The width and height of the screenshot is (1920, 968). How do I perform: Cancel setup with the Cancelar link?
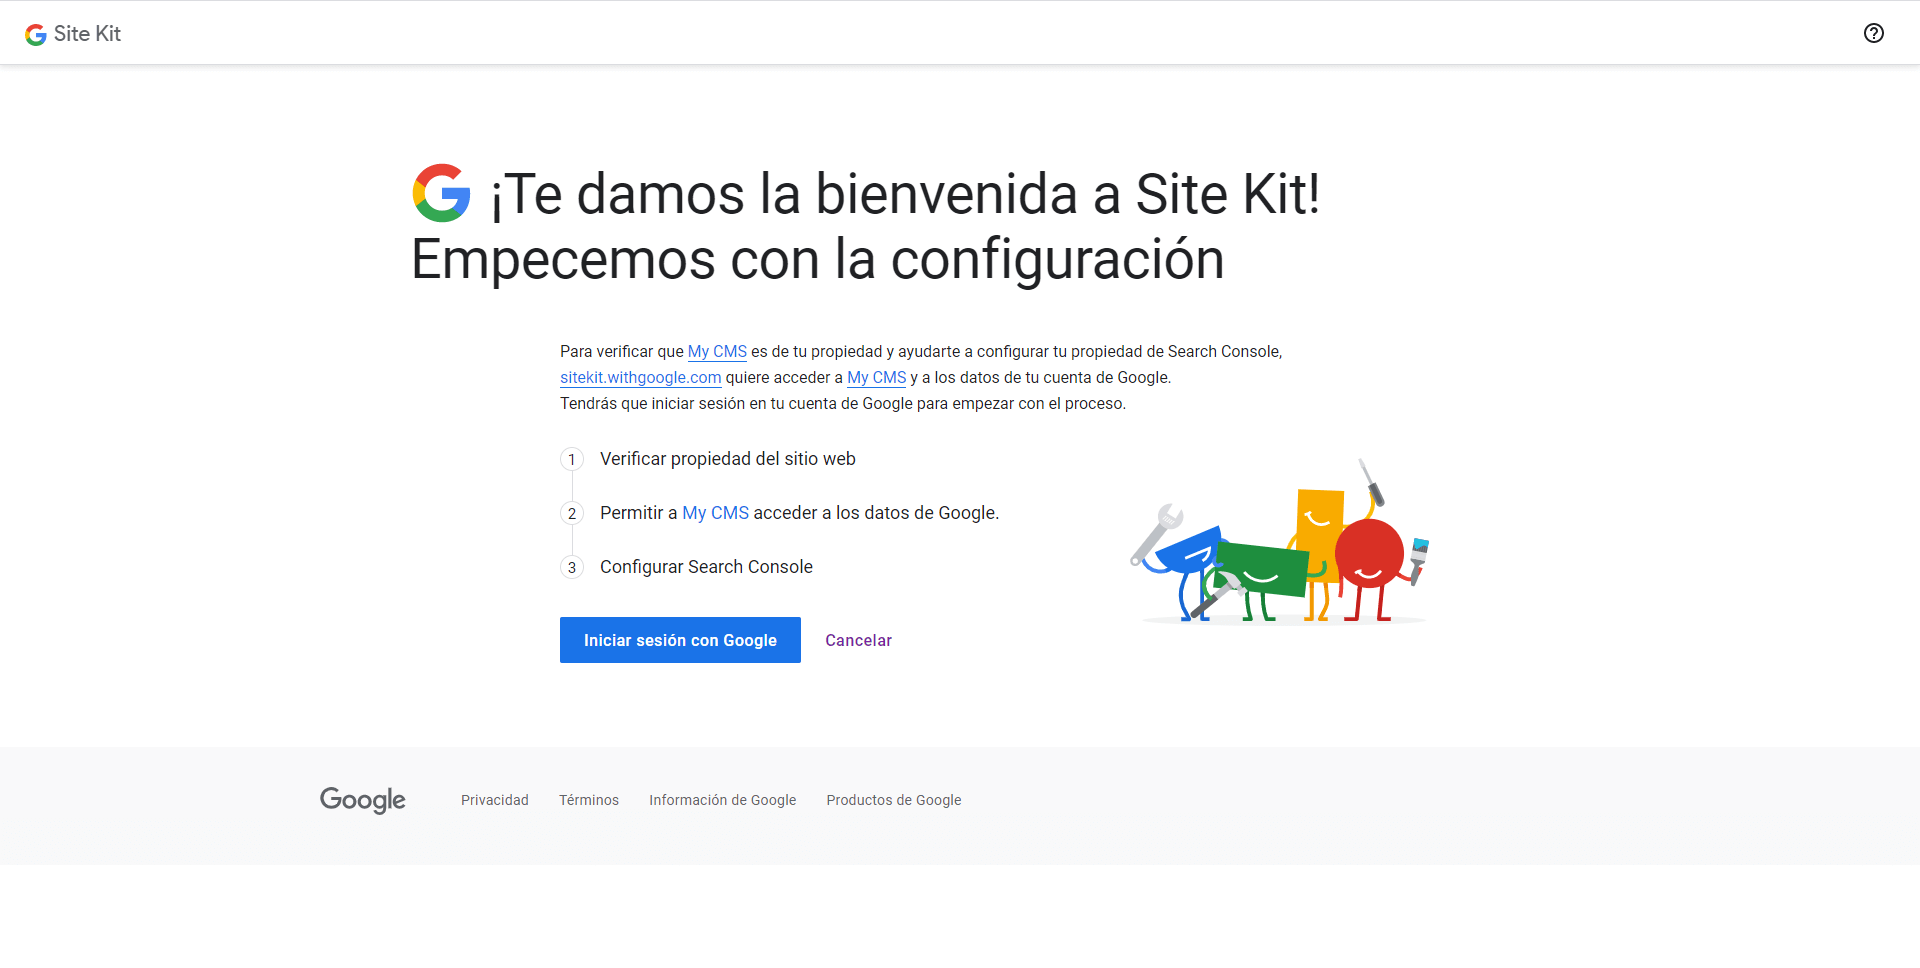click(858, 640)
